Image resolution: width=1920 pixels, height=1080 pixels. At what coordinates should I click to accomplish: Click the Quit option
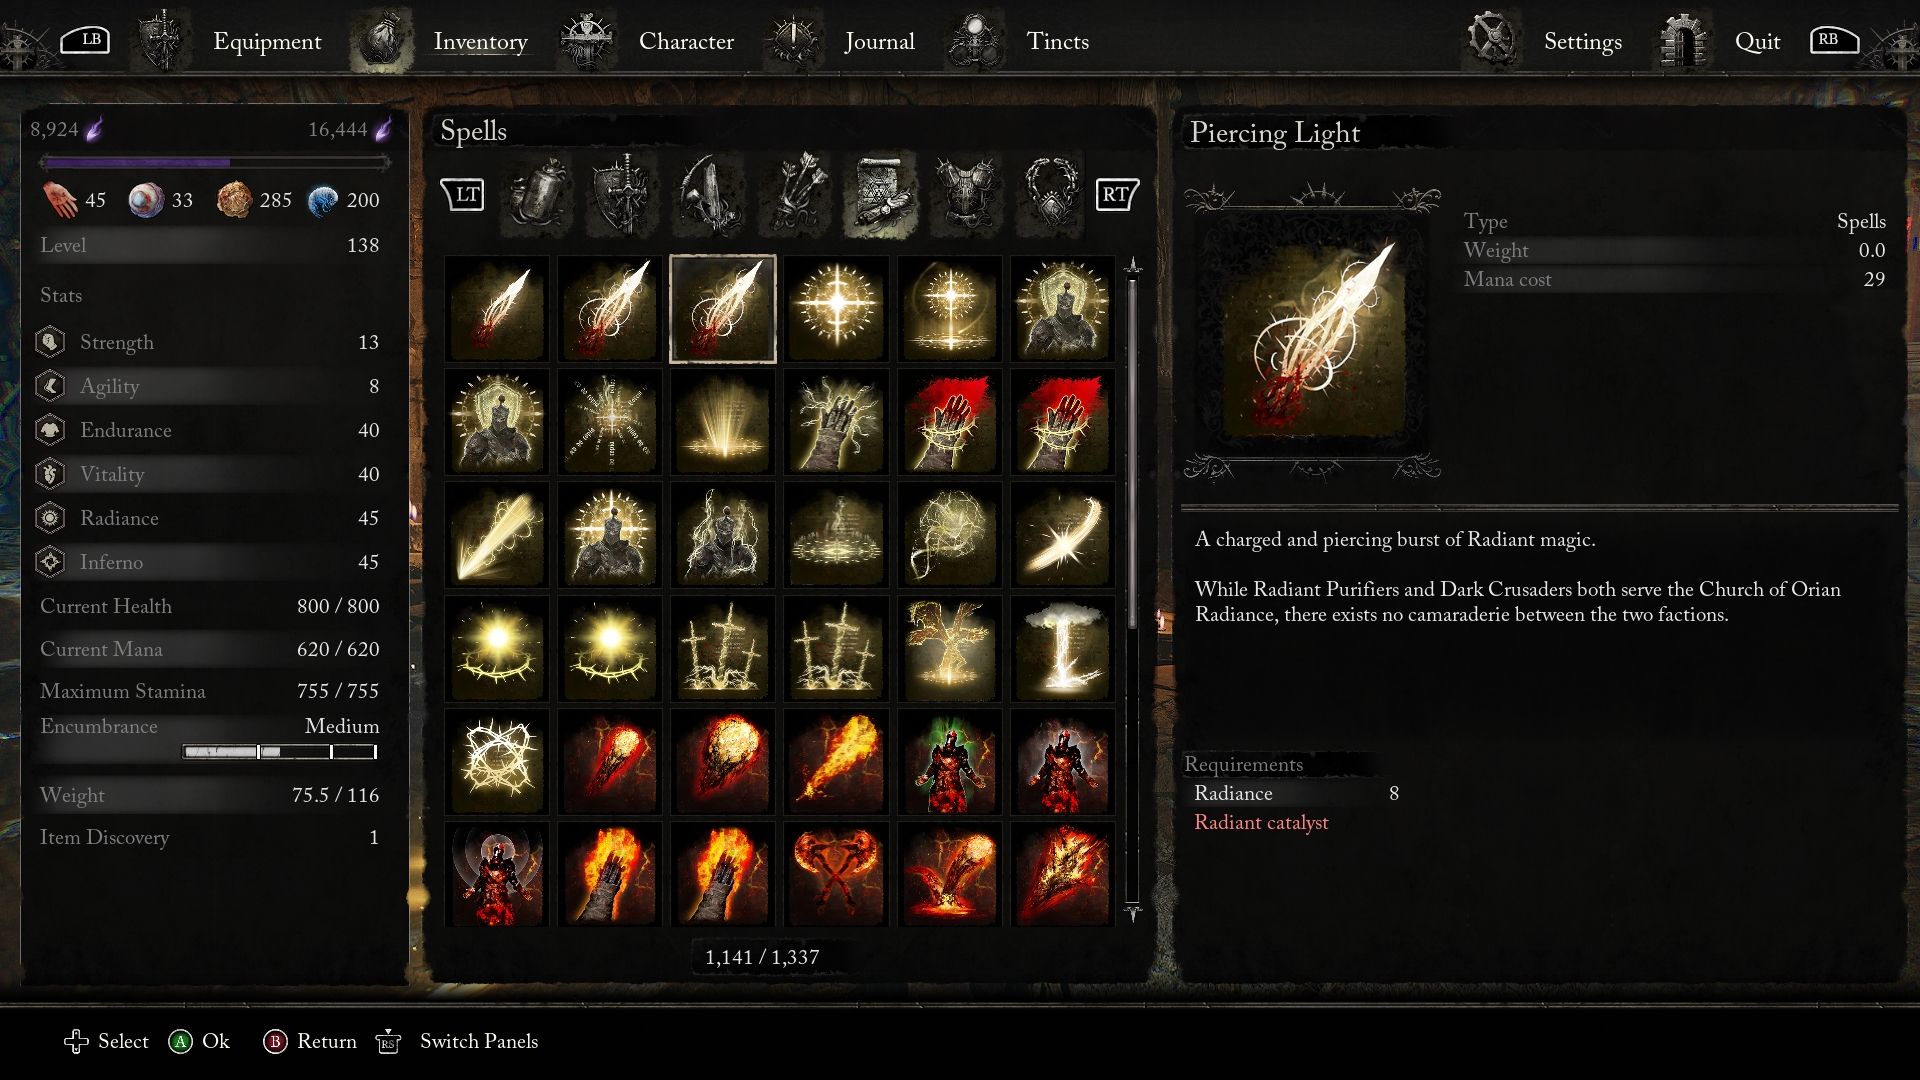[x=1757, y=41]
